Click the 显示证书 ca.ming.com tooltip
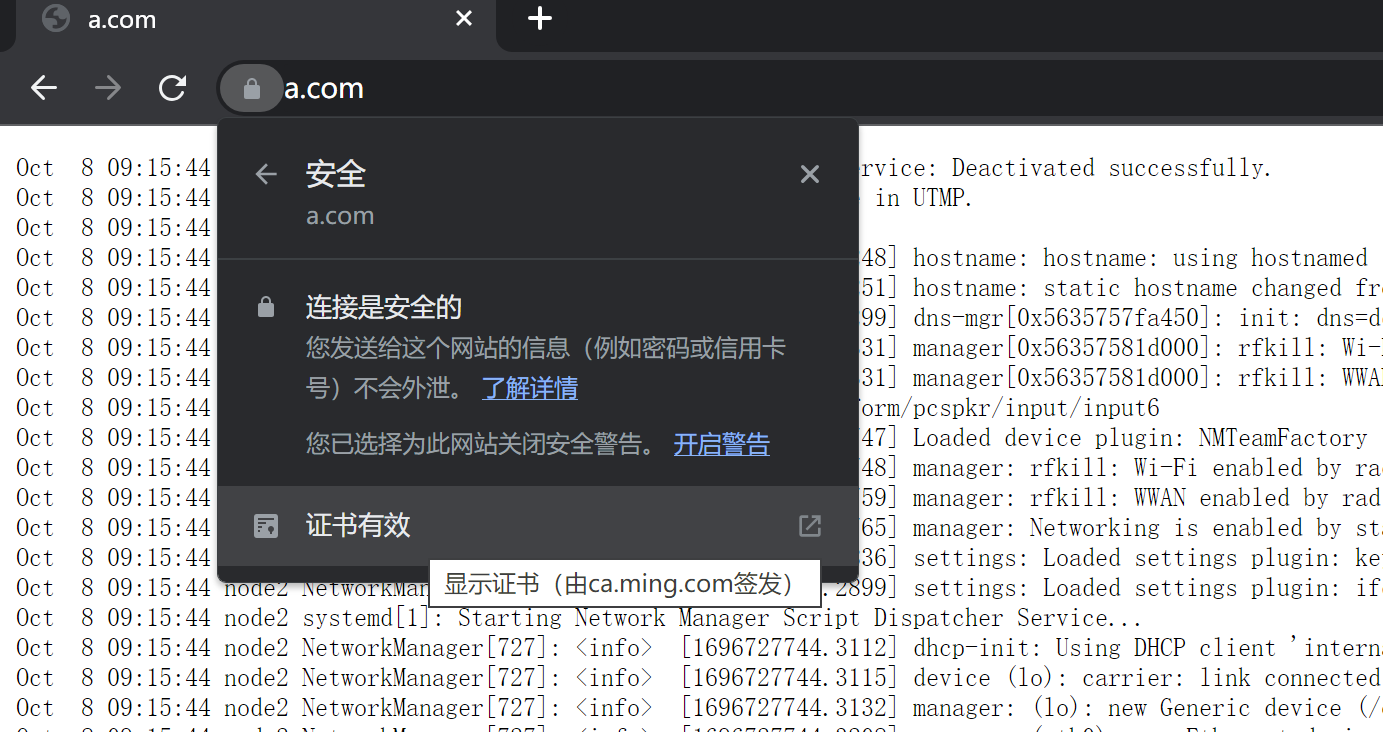The height and width of the screenshot is (732, 1383). tap(623, 583)
